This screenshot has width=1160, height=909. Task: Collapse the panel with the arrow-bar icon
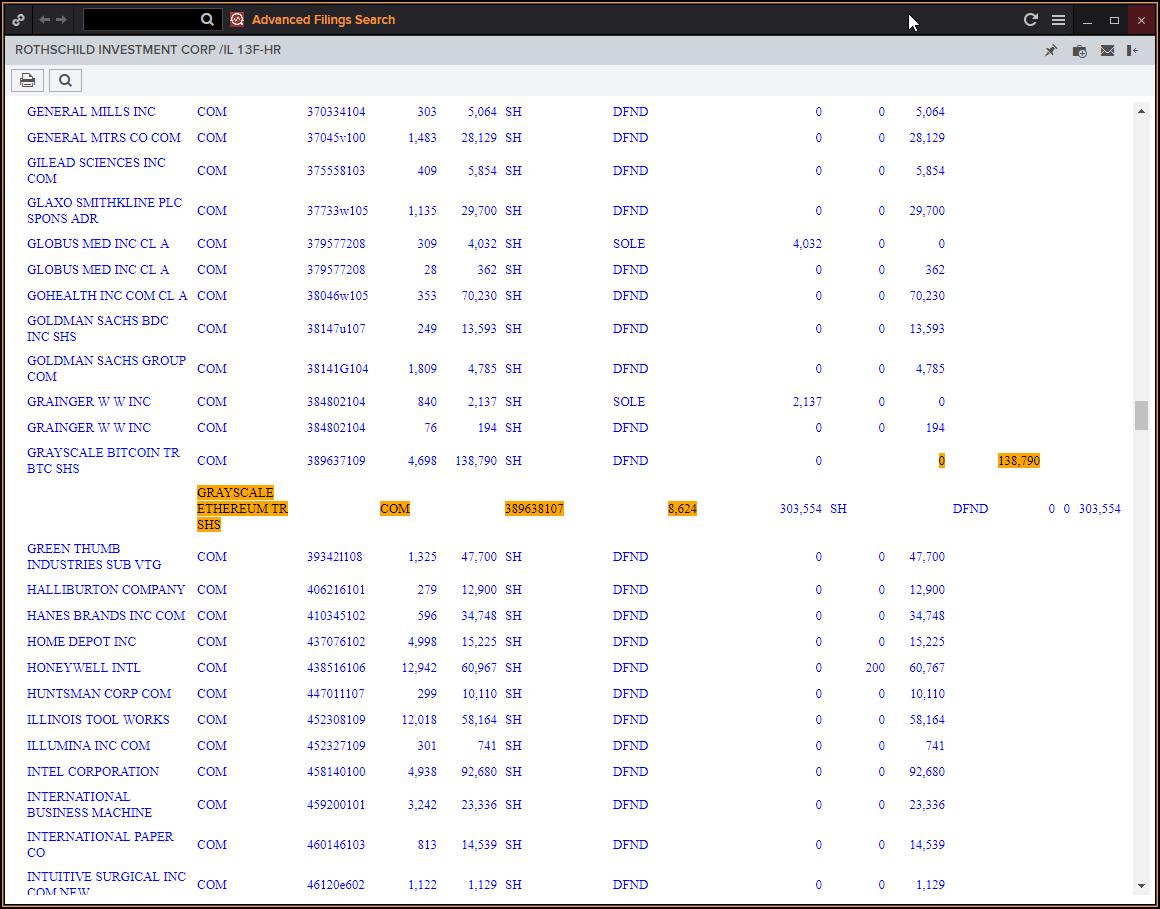1133,50
